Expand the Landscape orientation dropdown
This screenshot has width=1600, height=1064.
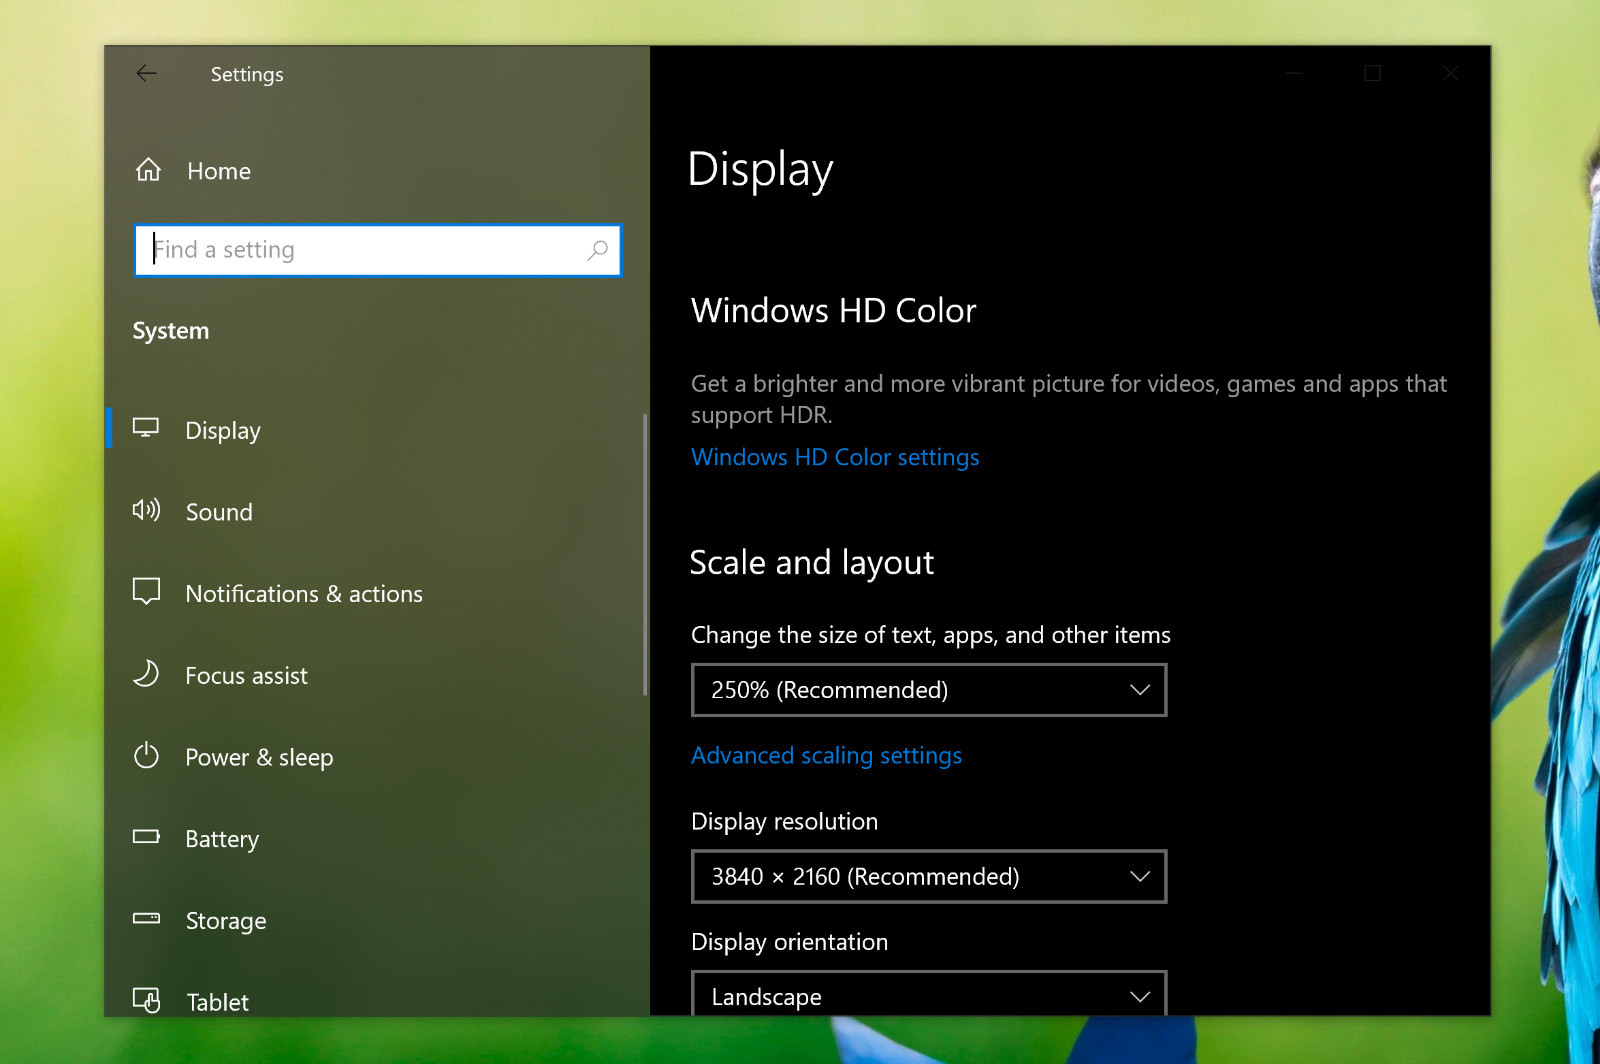[x=929, y=994]
